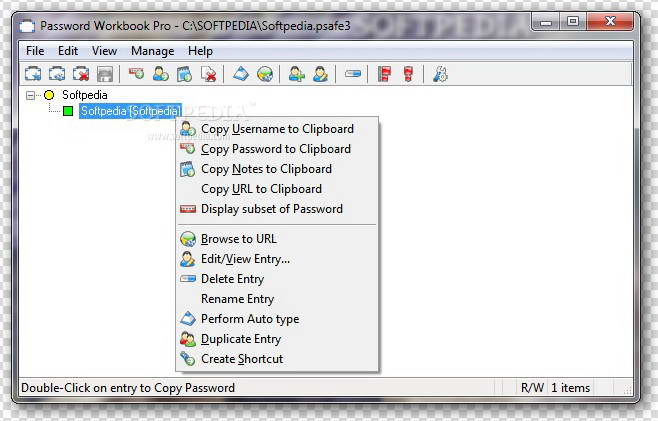Choose Rename Entry in context menu
Screen dimensions: 658x421
(277, 299)
